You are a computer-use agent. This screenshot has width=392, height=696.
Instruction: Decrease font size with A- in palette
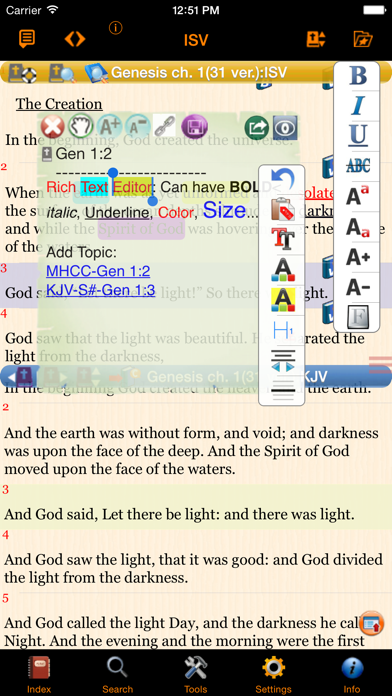pos(357,287)
